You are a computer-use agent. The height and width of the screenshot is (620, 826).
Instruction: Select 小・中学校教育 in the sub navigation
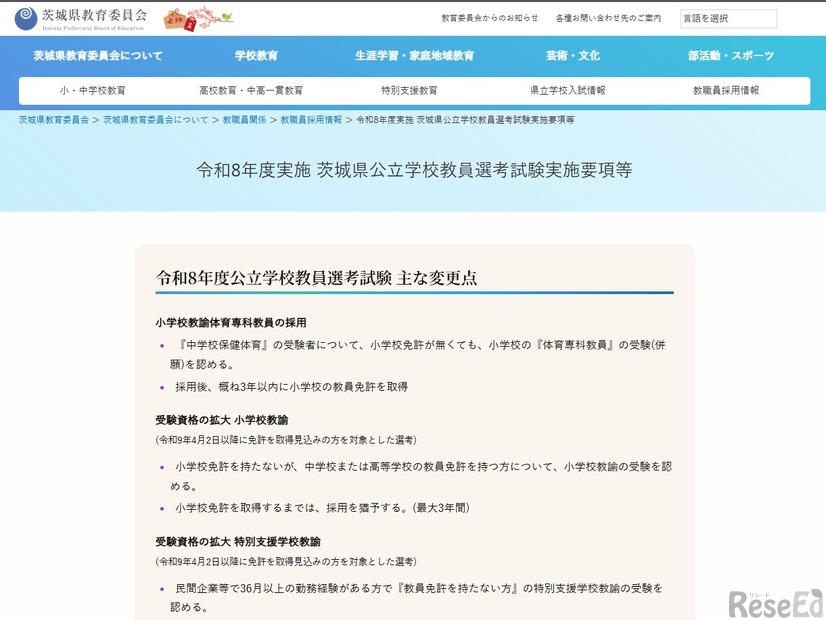click(95, 90)
